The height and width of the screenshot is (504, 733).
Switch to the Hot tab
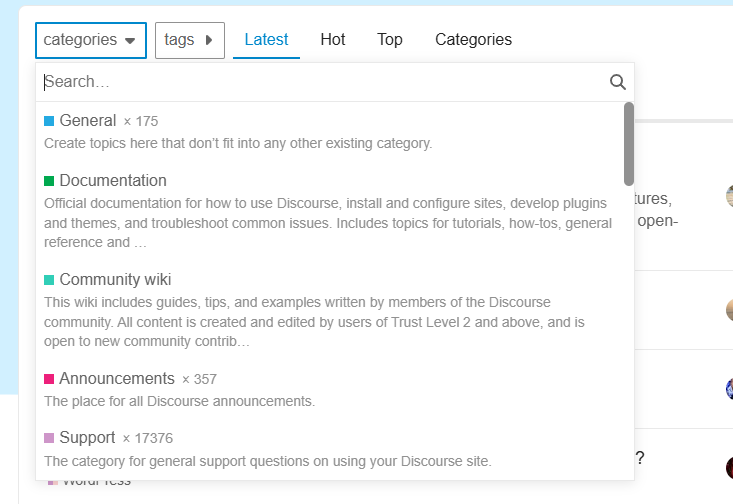[333, 40]
